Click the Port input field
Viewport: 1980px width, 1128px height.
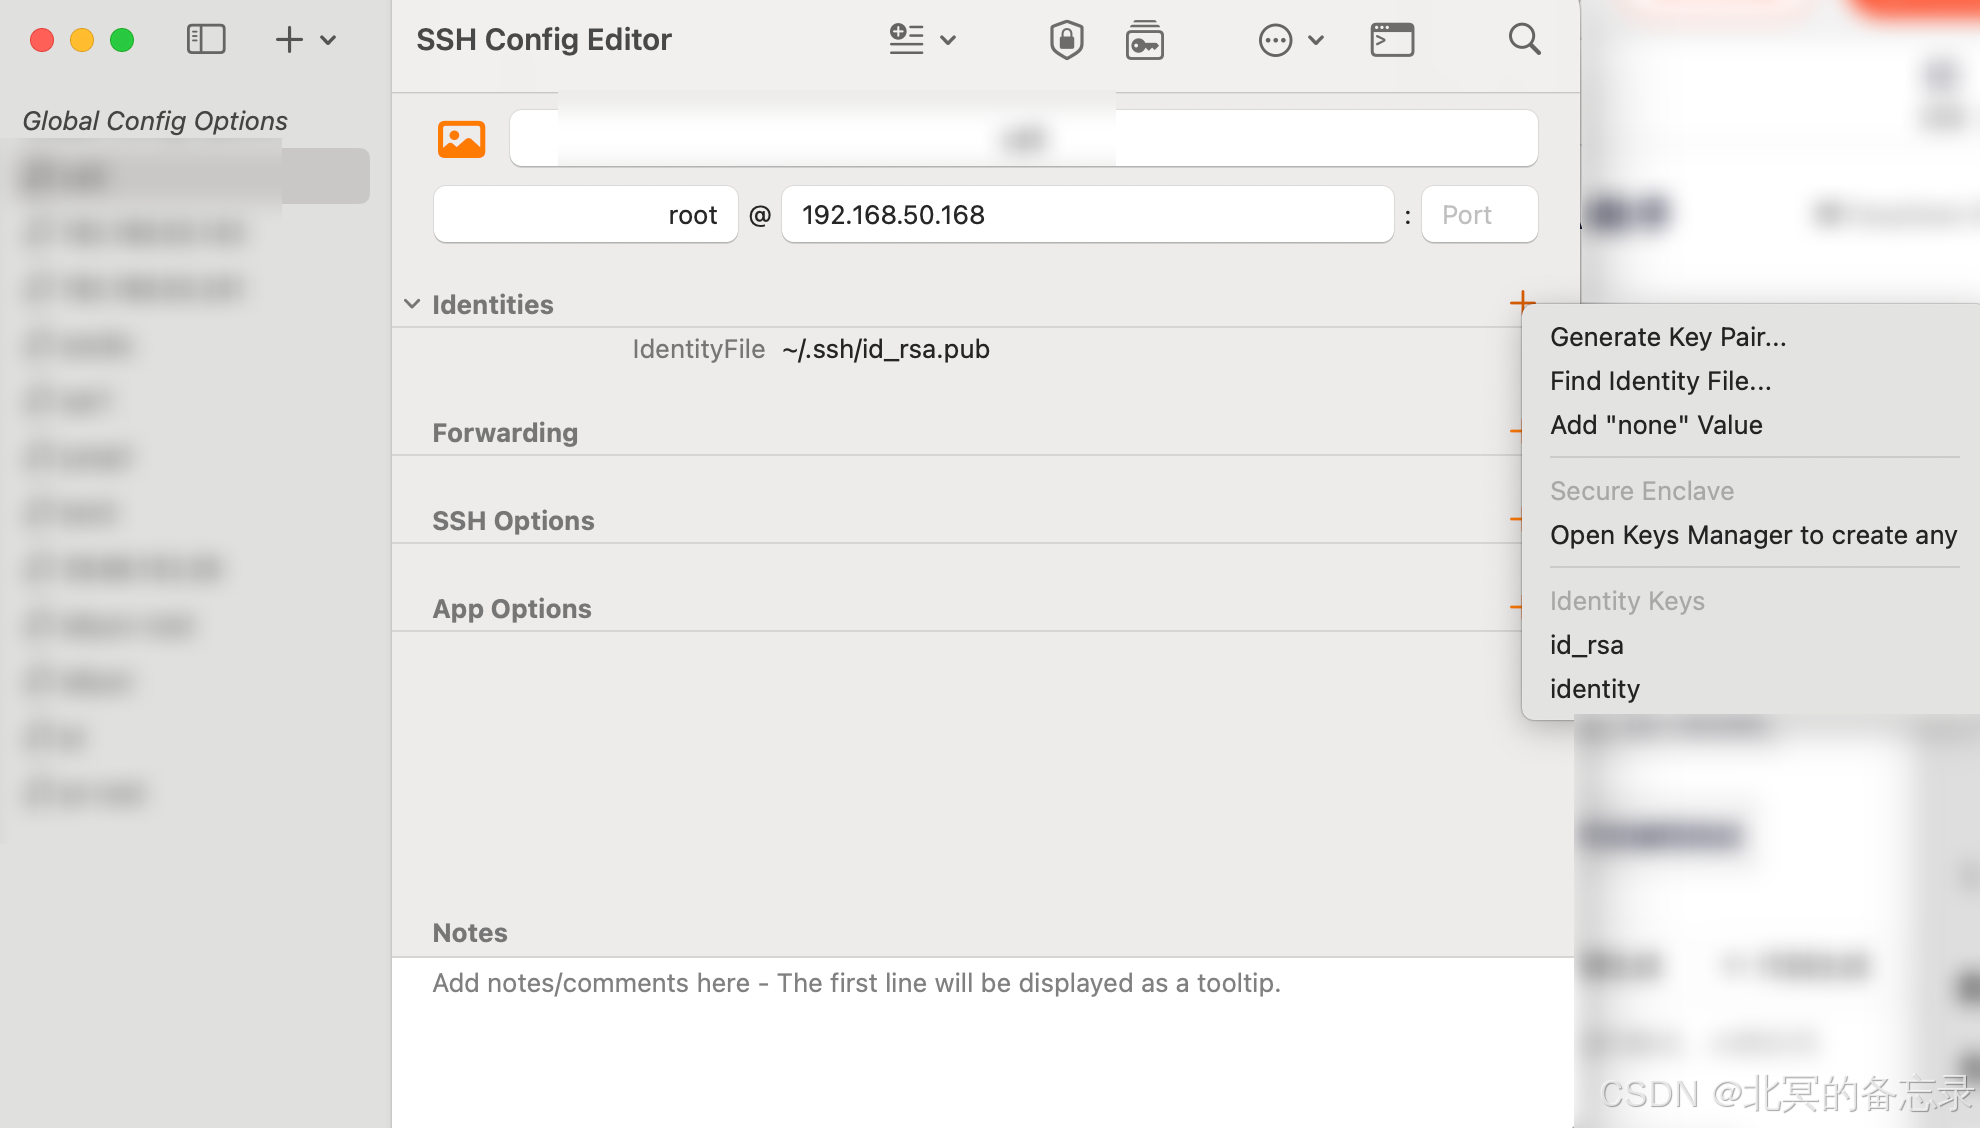[1478, 215]
